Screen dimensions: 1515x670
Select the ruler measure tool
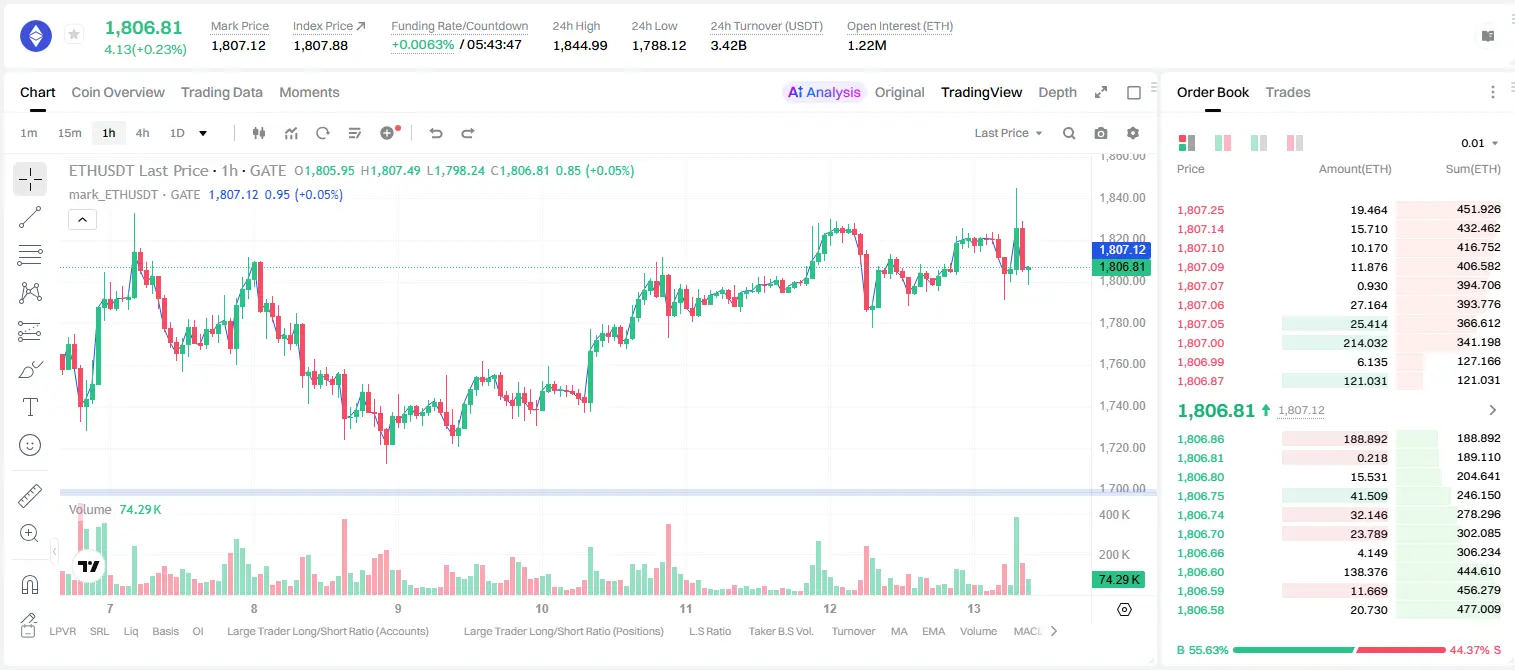(x=30, y=496)
